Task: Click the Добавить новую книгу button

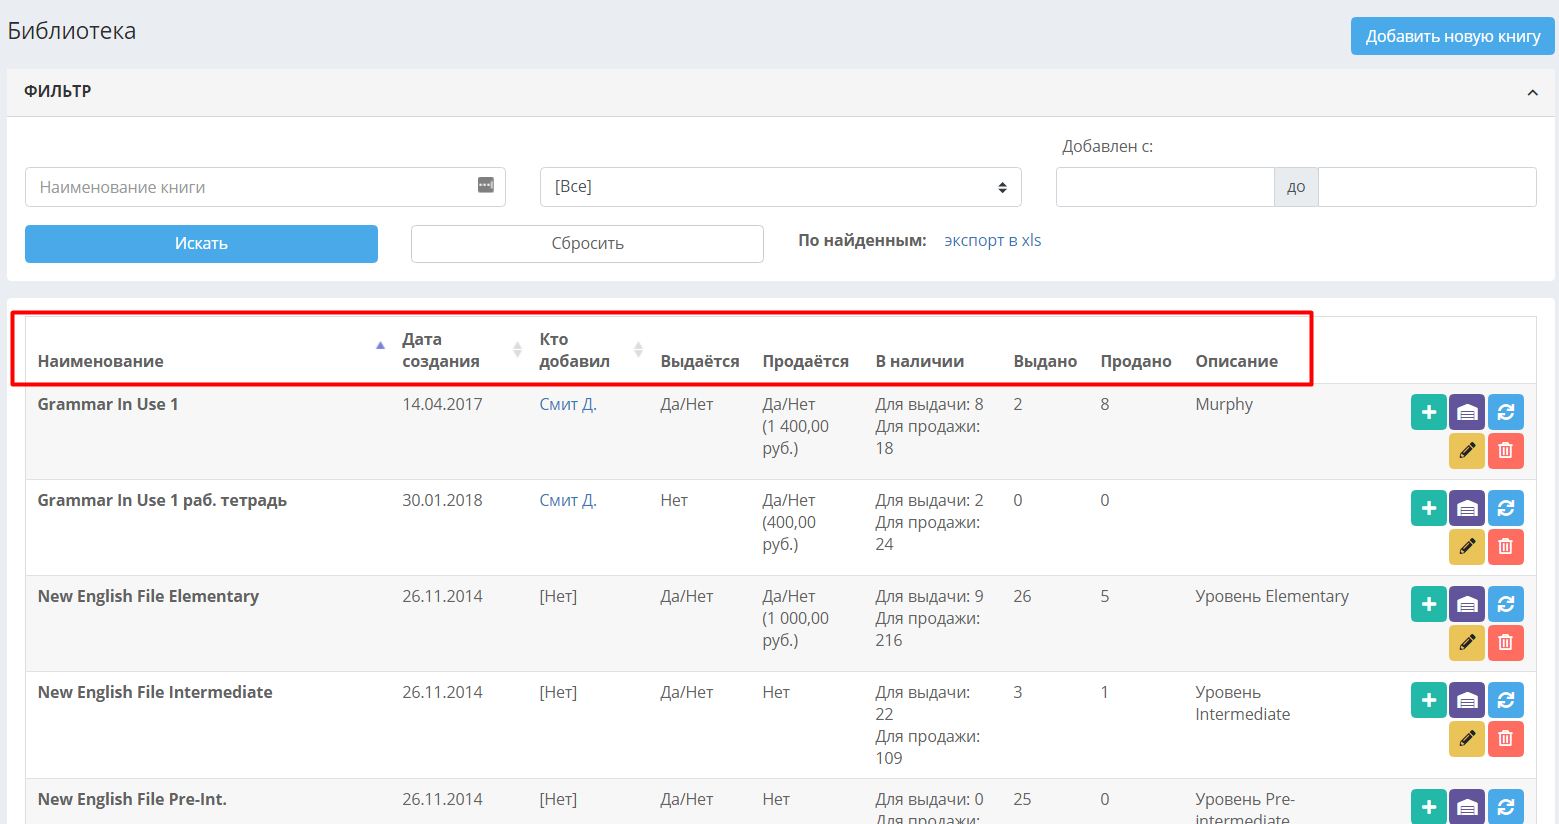Action: (1453, 36)
